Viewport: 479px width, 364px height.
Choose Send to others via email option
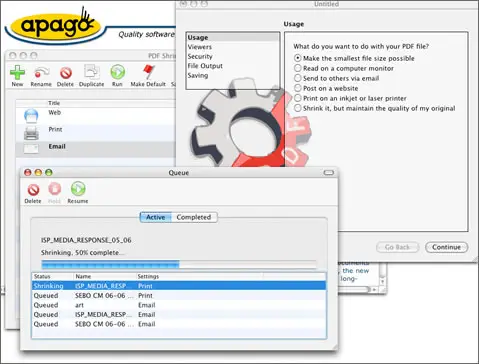[x=297, y=78]
